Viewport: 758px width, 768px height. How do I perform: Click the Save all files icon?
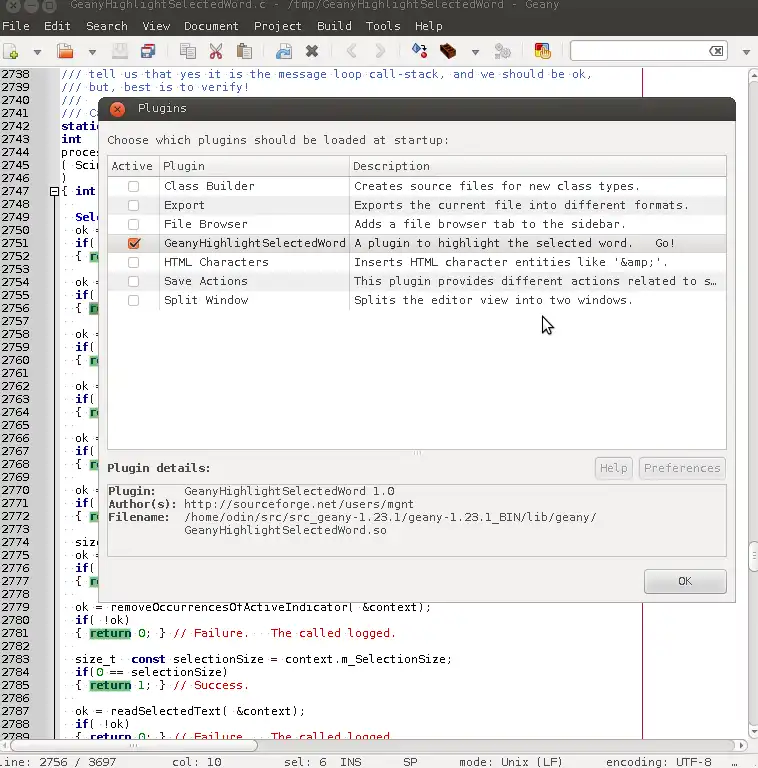coord(148,51)
